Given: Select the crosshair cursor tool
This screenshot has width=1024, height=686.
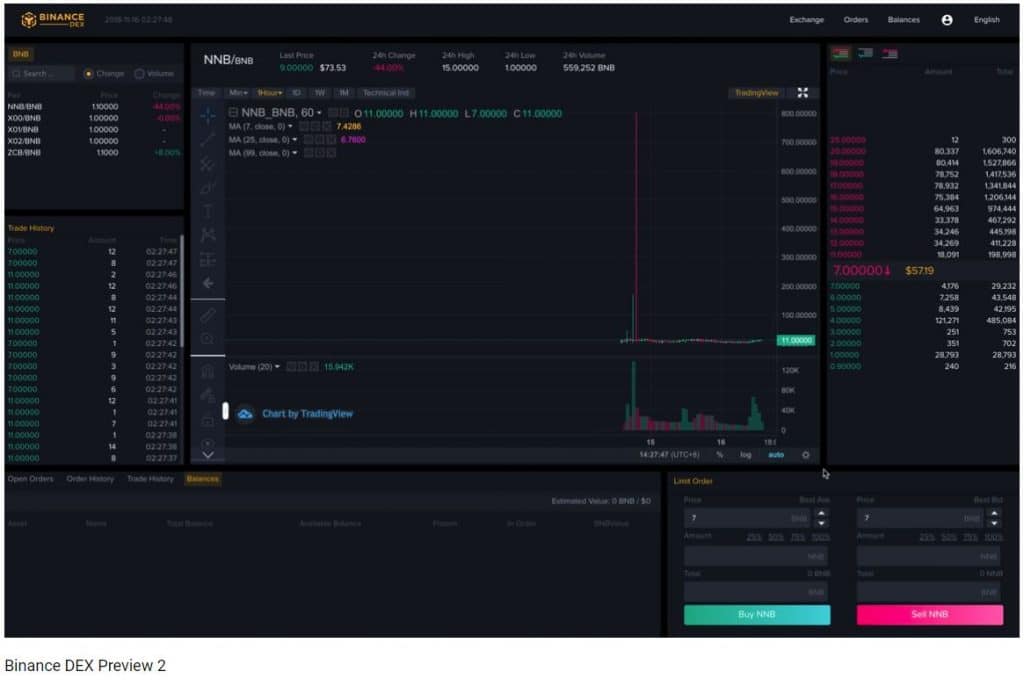Looking at the screenshot, I should (208, 116).
